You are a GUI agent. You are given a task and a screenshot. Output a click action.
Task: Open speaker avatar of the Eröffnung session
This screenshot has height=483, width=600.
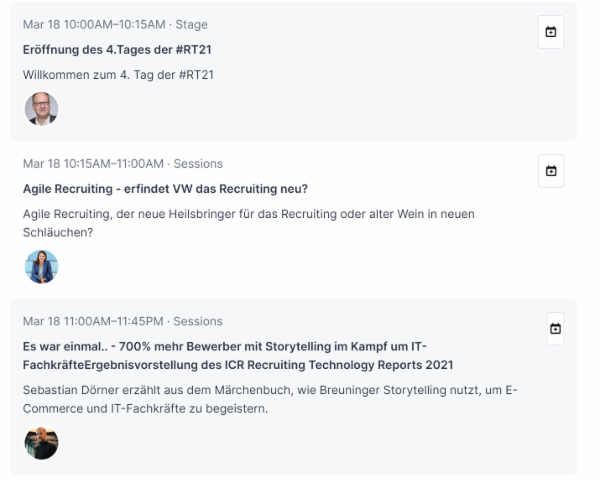(41, 109)
